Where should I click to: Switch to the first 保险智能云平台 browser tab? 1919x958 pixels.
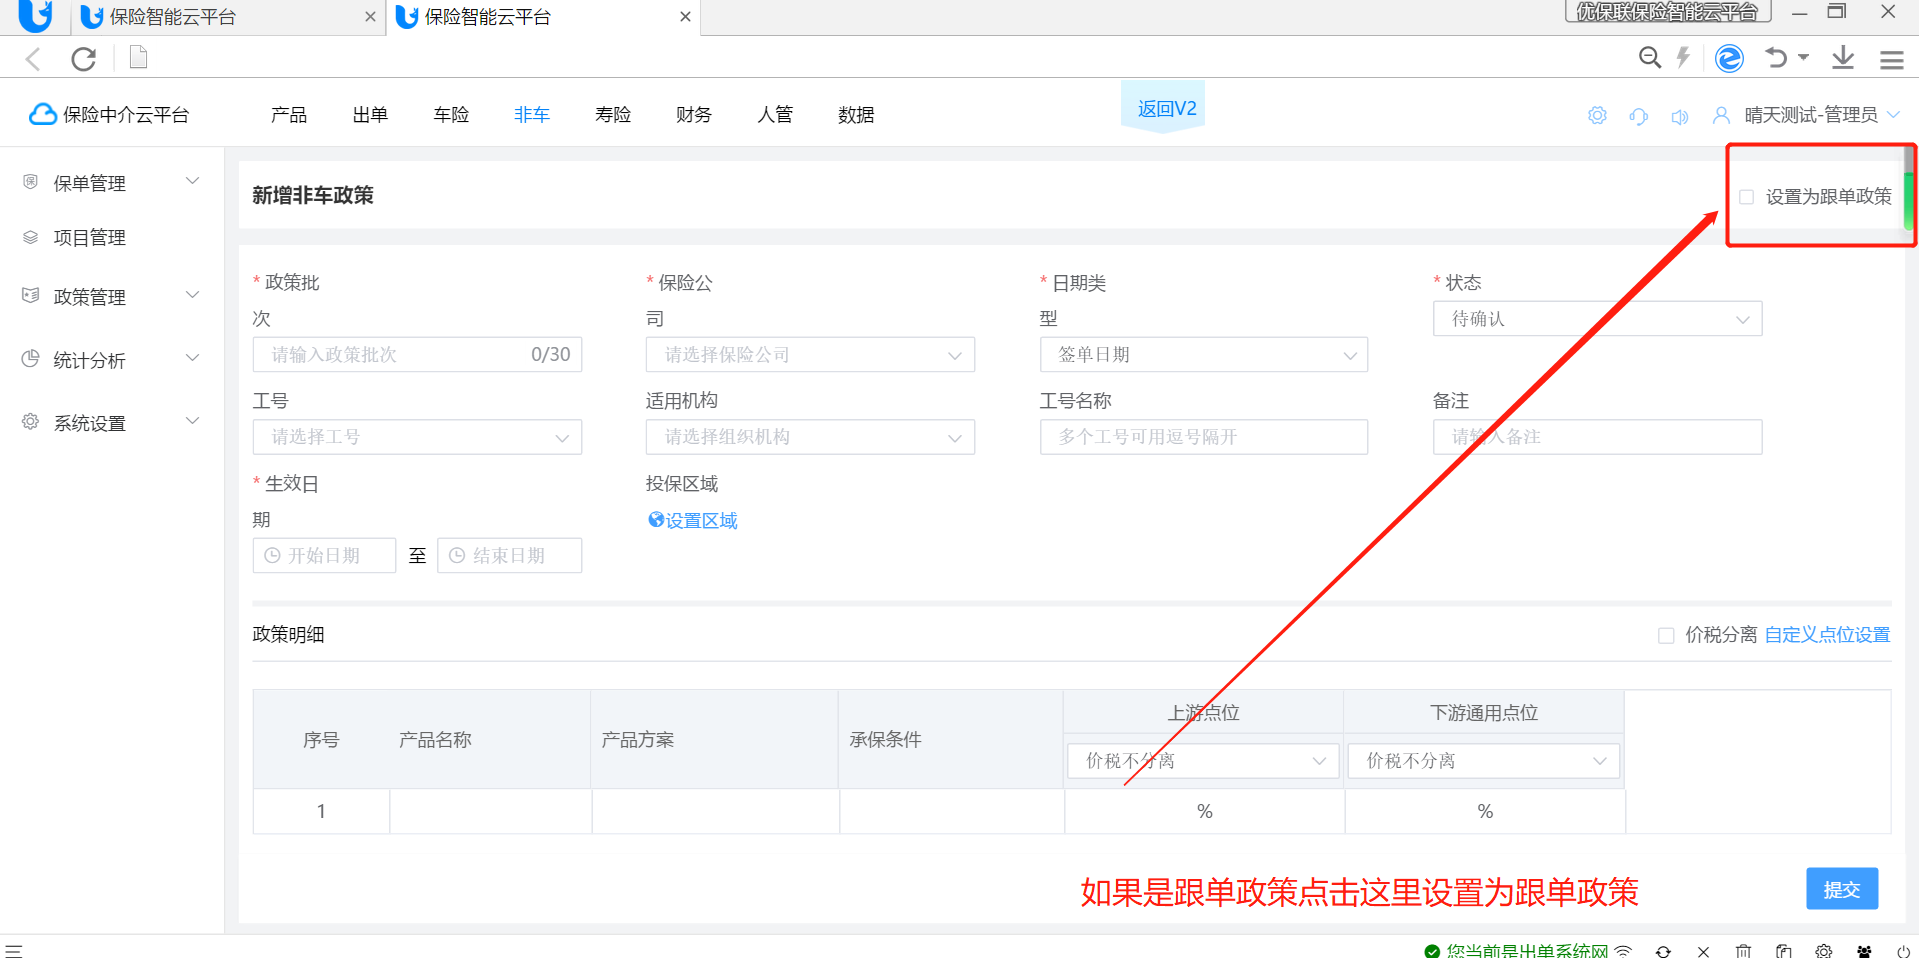(228, 17)
